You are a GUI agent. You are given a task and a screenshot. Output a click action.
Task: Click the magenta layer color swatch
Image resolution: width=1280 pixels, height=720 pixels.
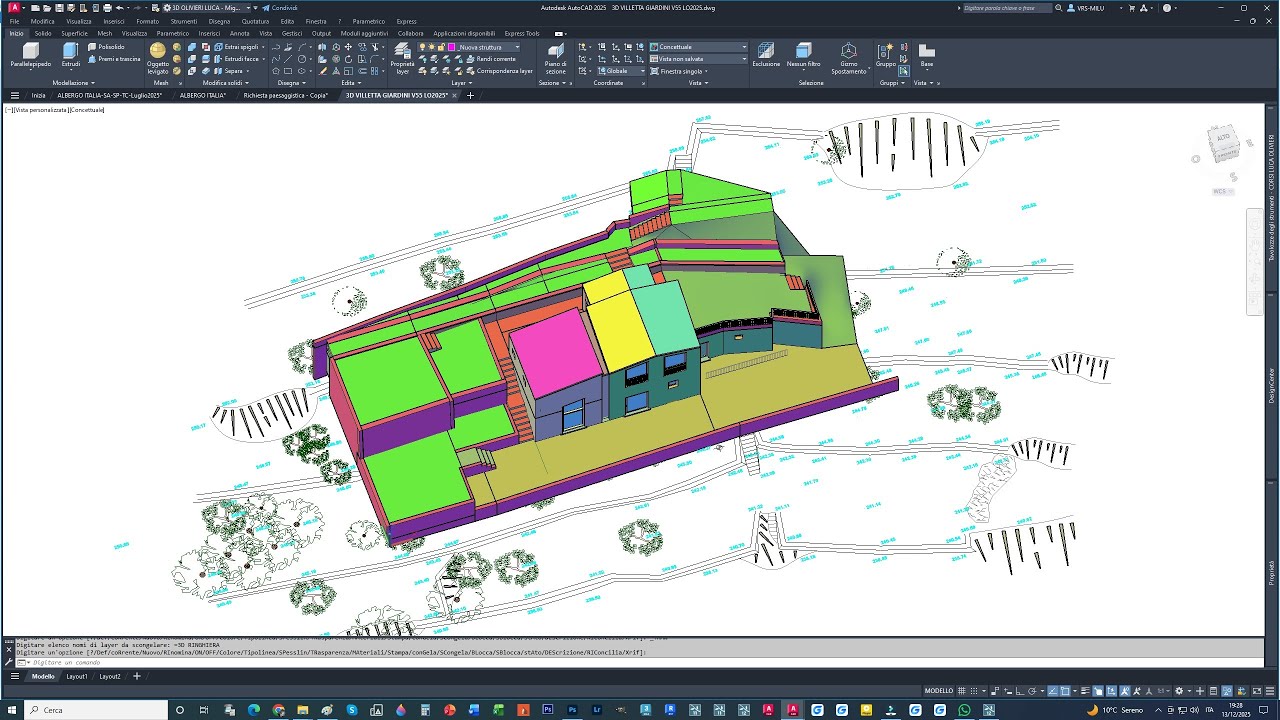pos(452,47)
